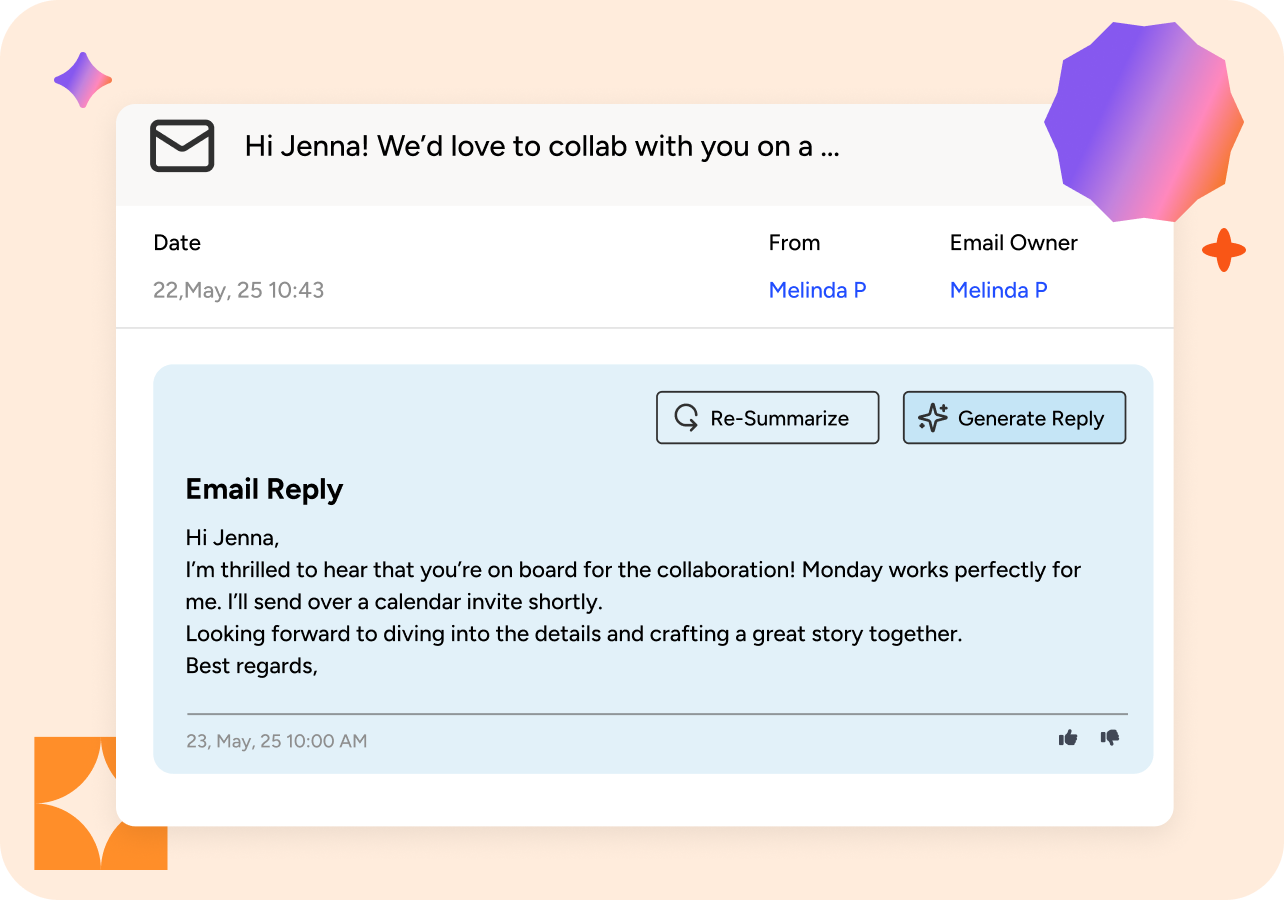Click the sparkle icon in Generate Reply
The height and width of the screenshot is (900, 1284).
coord(932,418)
